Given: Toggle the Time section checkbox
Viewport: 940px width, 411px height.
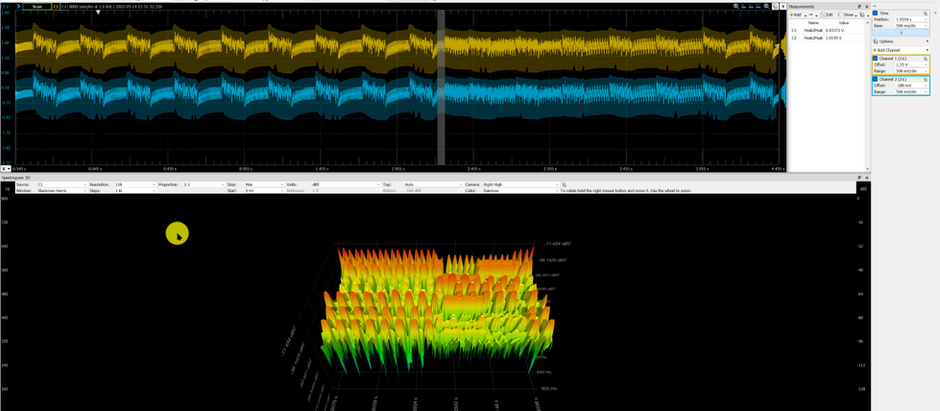Looking at the screenshot, I should 875,13.
